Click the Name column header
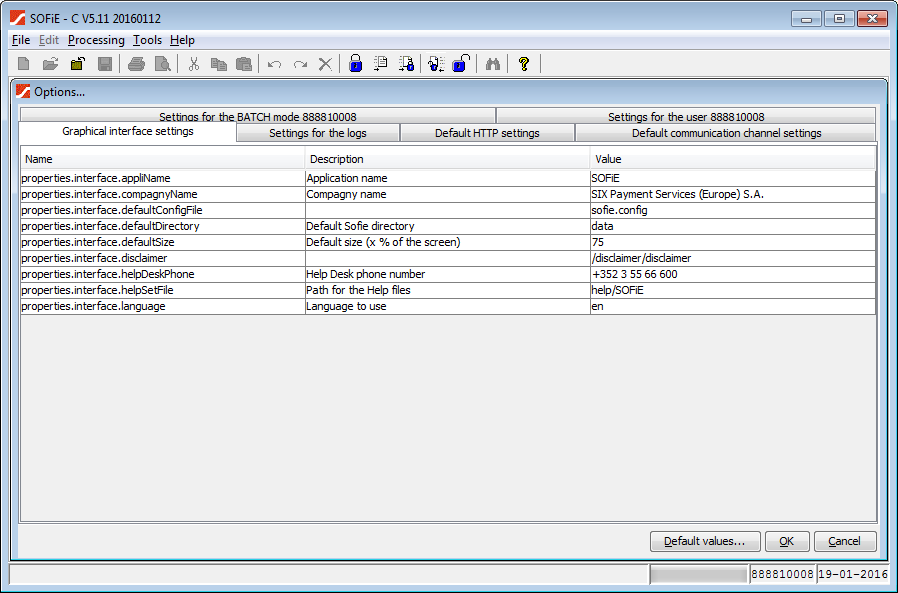Image resolution: width=898 pixels, height=593 pixels. coord(162,159)
